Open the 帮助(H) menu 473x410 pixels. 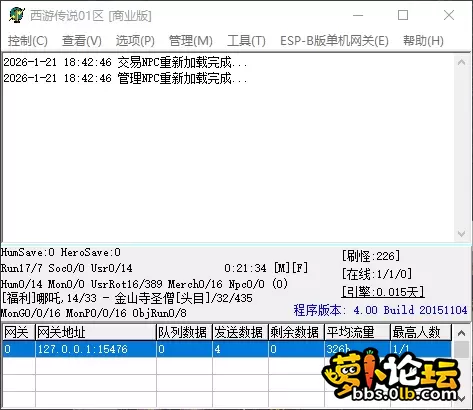tap(423, 41)
